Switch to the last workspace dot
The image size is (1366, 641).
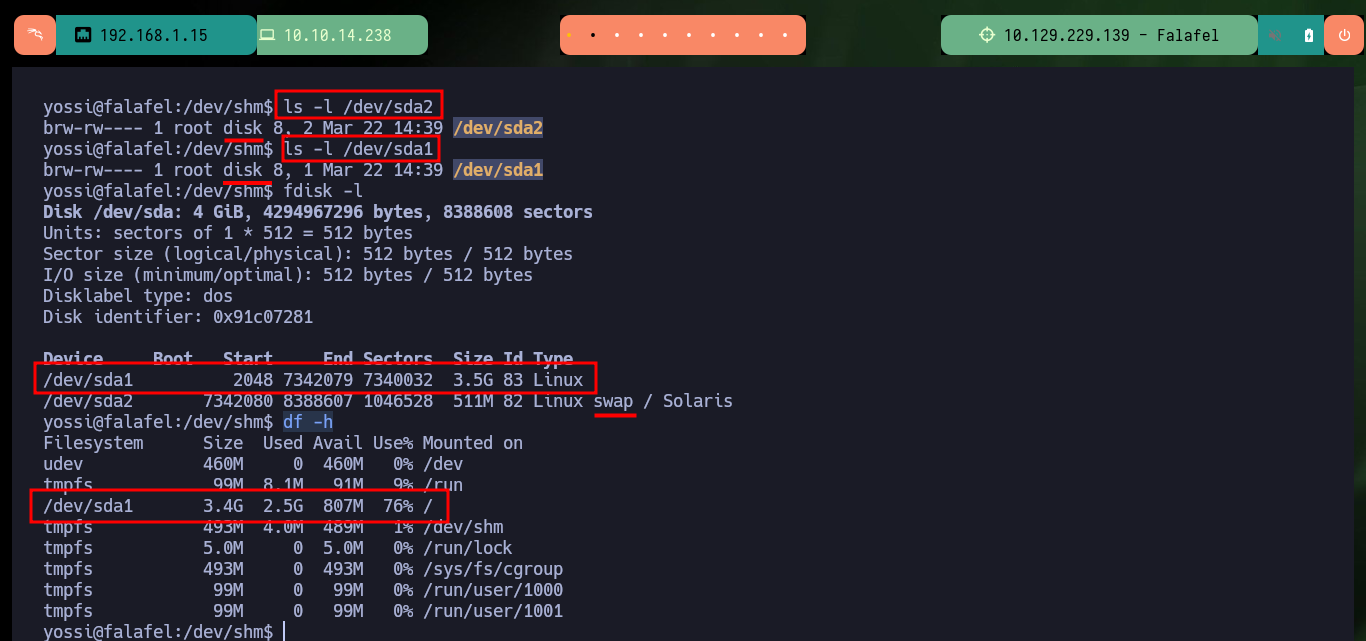click(787, 35)
